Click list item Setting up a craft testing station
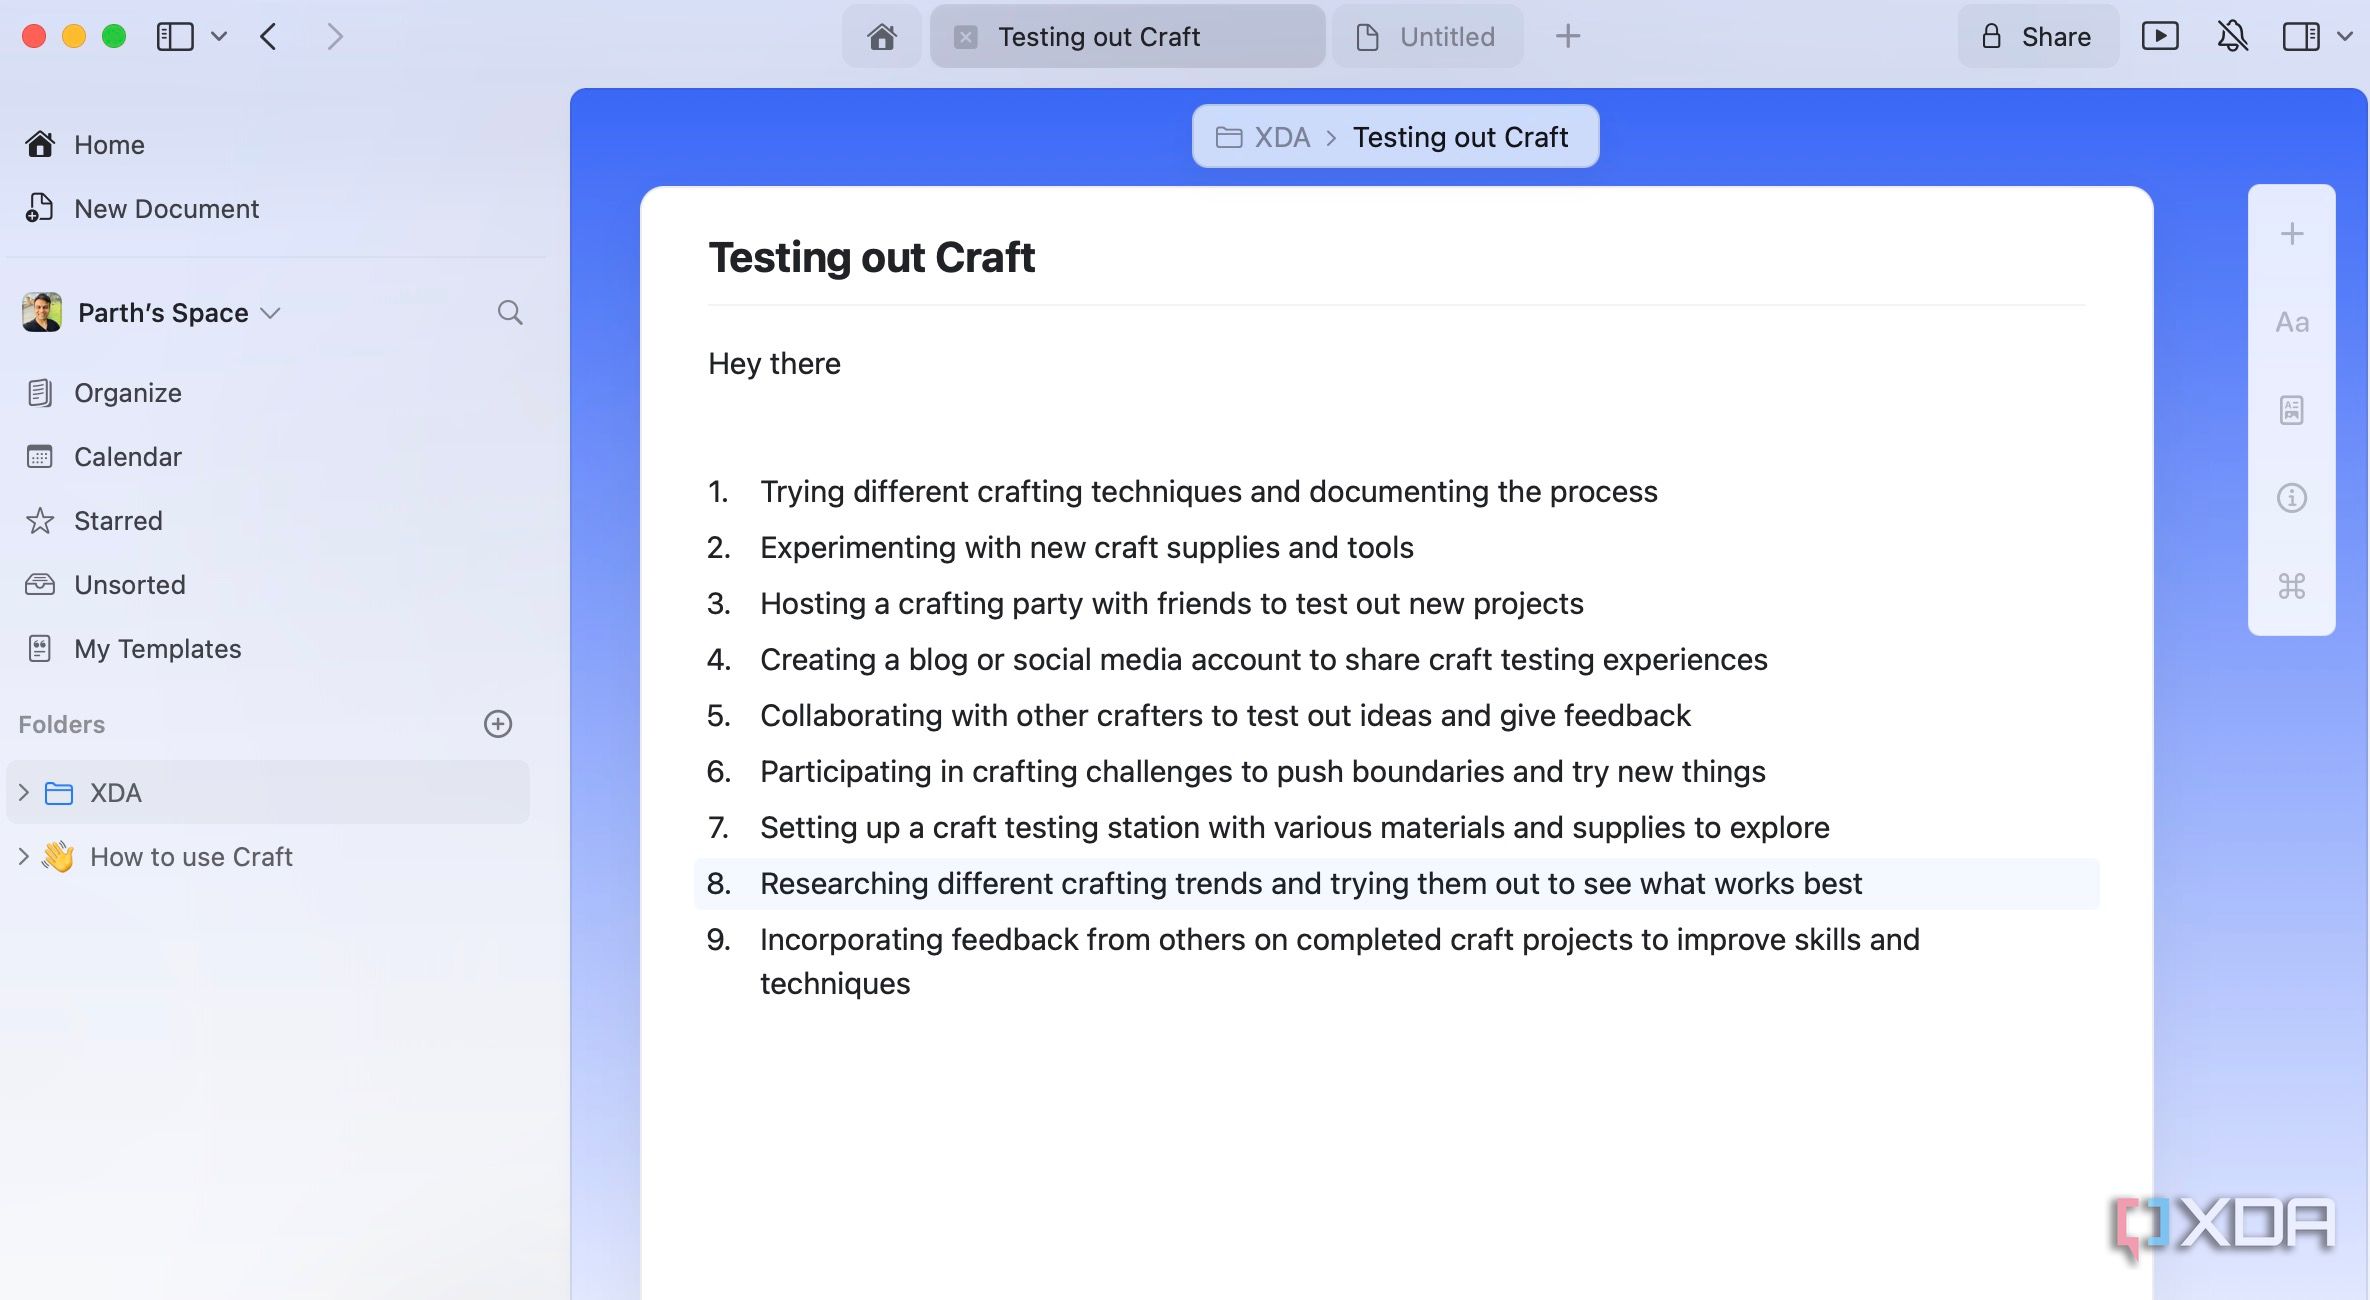Screen dimensions: 2370x1300 [1295, 828]
